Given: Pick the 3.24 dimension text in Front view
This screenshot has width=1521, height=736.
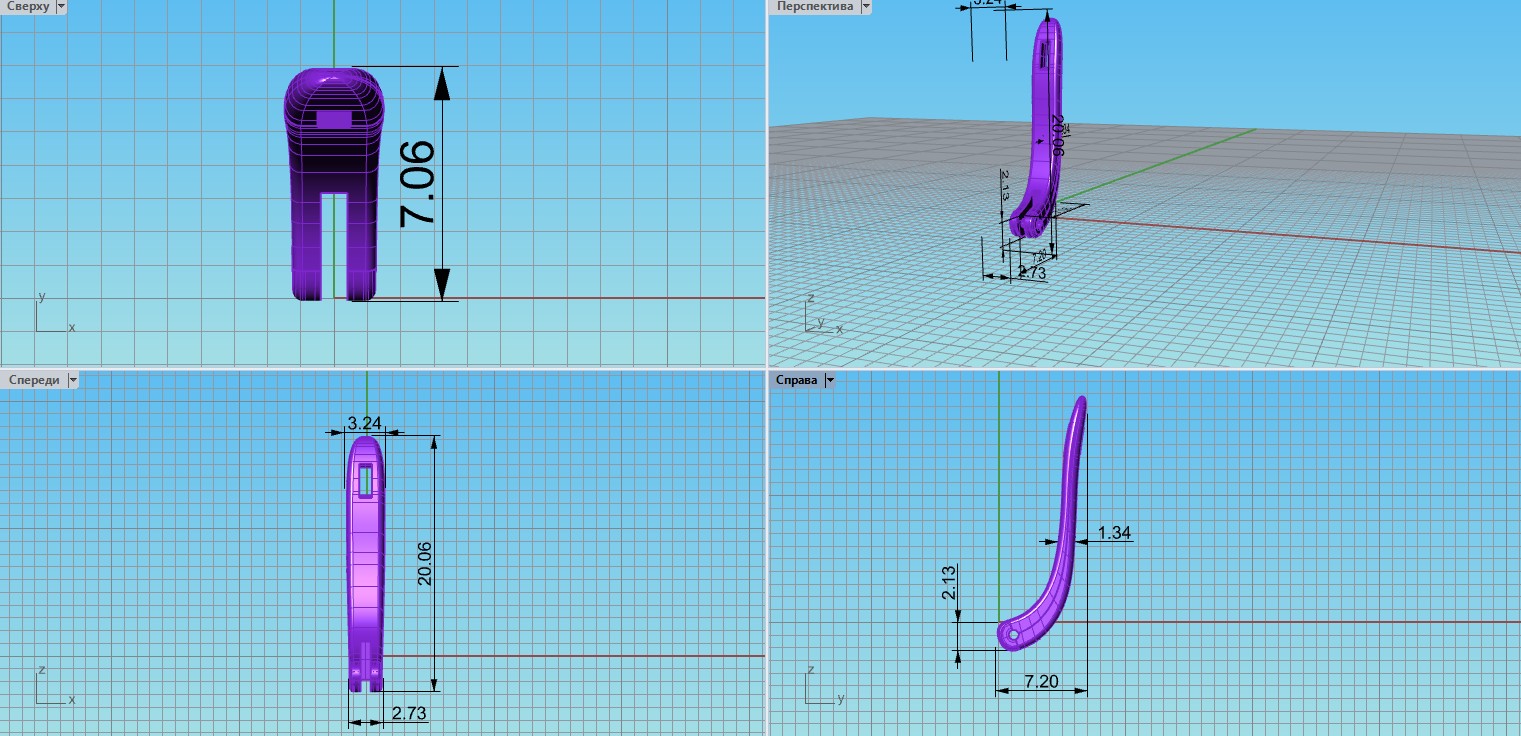Looking at the screenshot, I should (365, 423).
